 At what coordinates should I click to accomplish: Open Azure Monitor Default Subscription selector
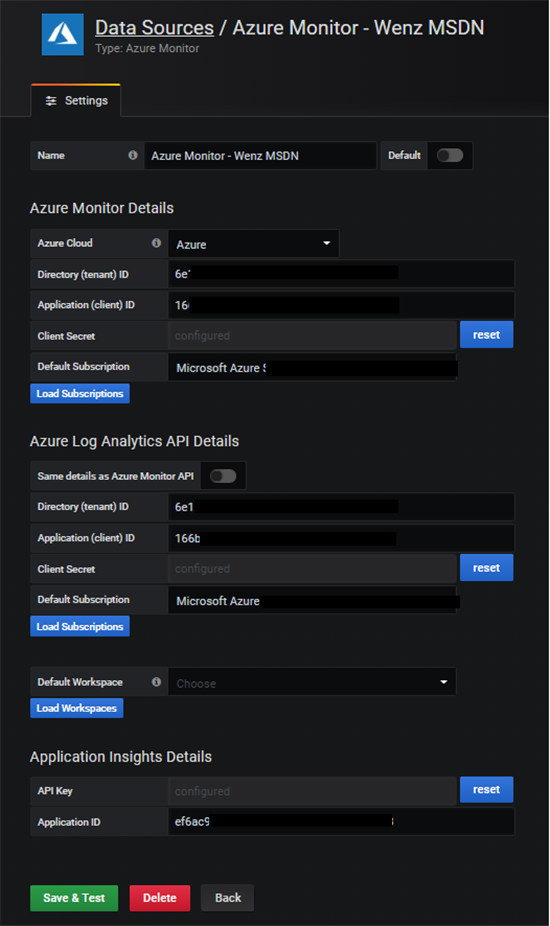click(x=312, y=367)
